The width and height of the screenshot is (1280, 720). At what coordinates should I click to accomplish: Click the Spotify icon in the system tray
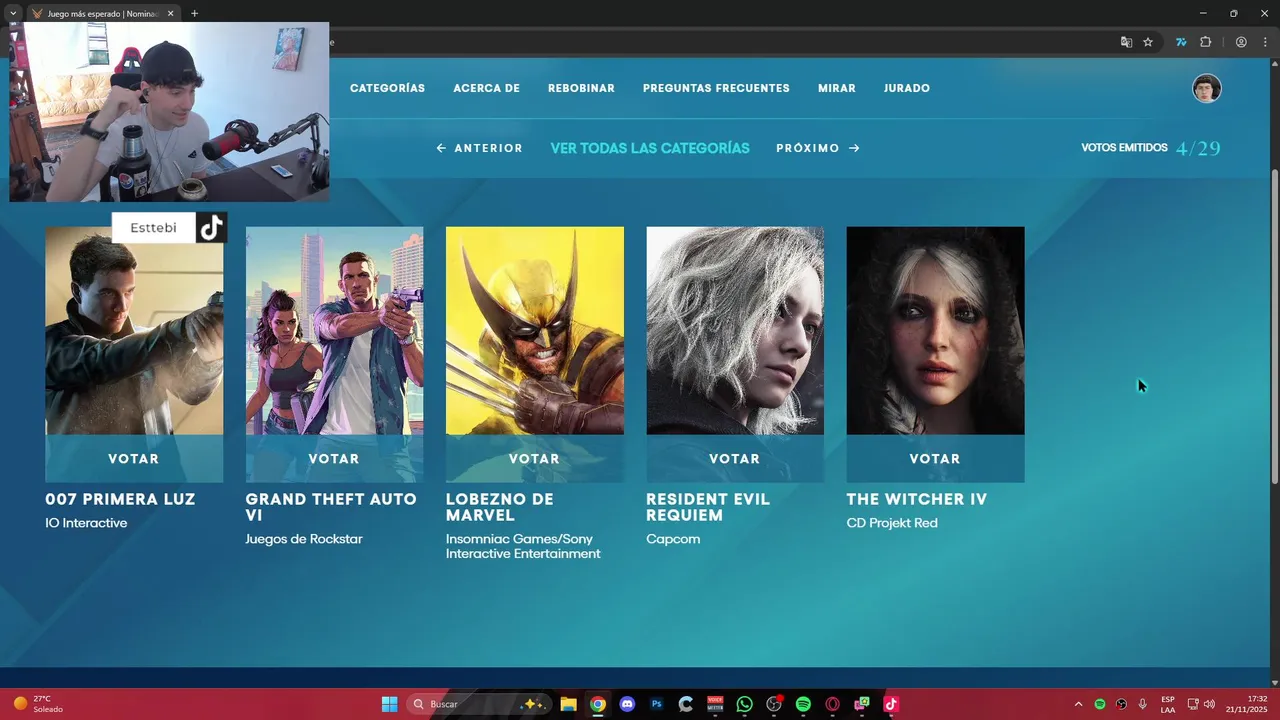[x=1100, y=704]
